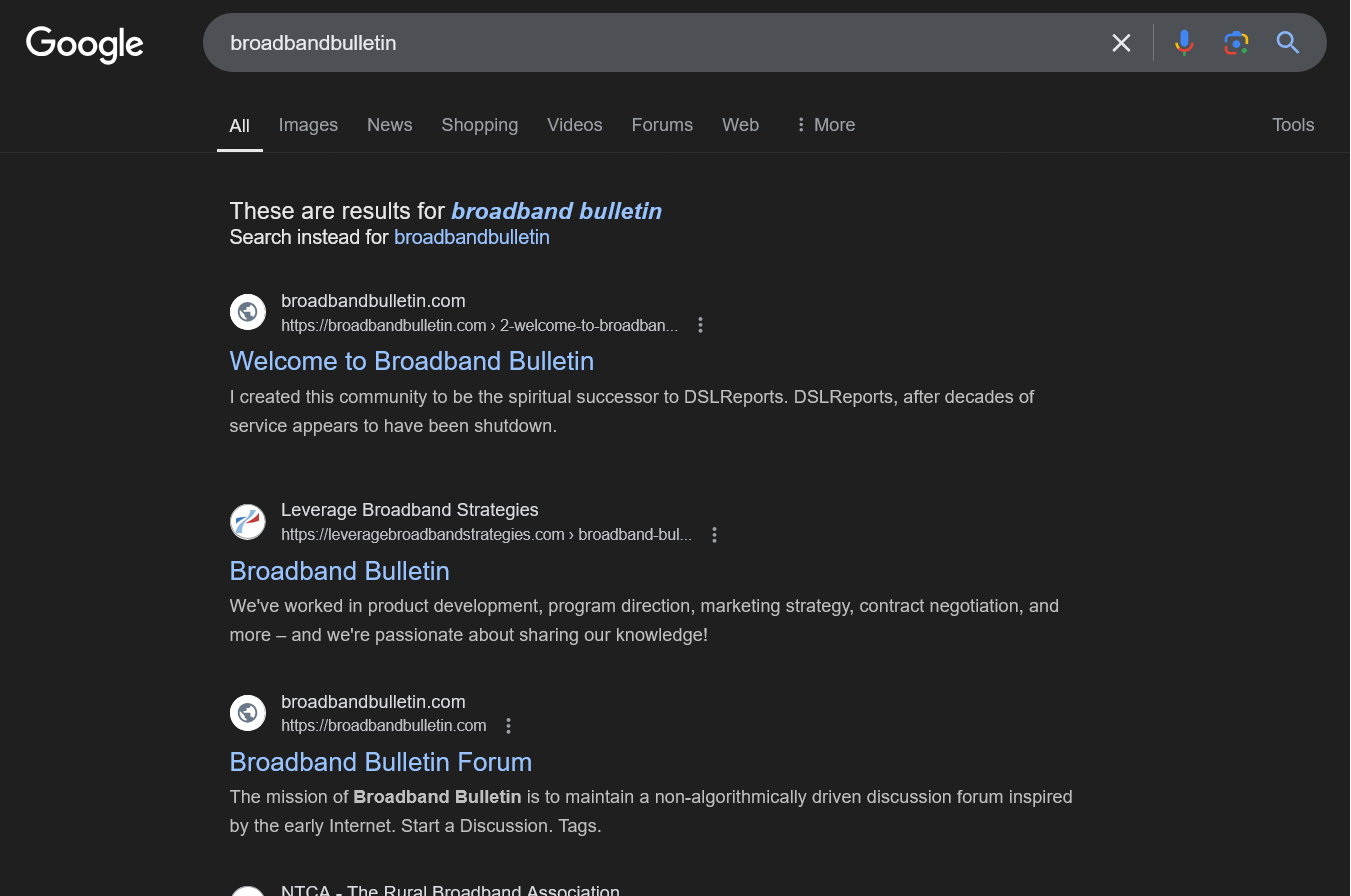Screen dimensions: 1351x896
Task: Open the Welcome to Broadband Bulletin link
Action: click(412, 361)
